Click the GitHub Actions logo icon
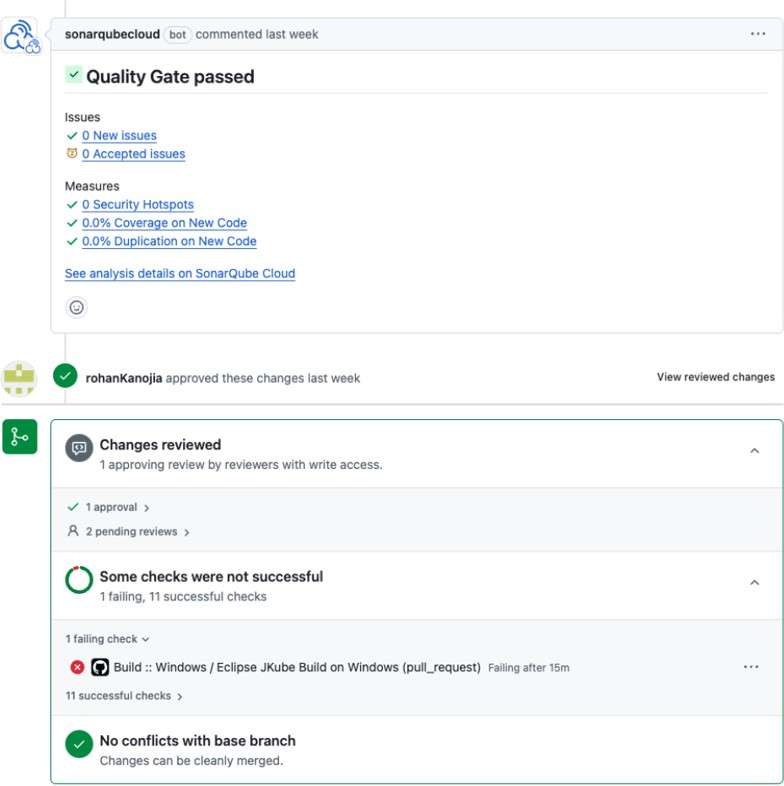 [x=100, y=667]
